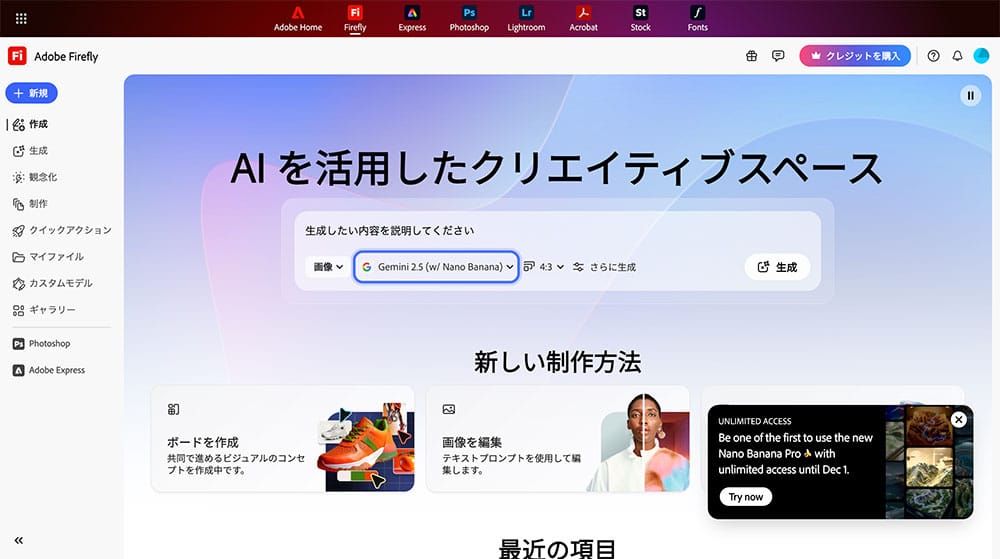Viewport: 1000px width, 559px height.
Task: Select 作成 in the sidebar
Action: click(31, 124)
